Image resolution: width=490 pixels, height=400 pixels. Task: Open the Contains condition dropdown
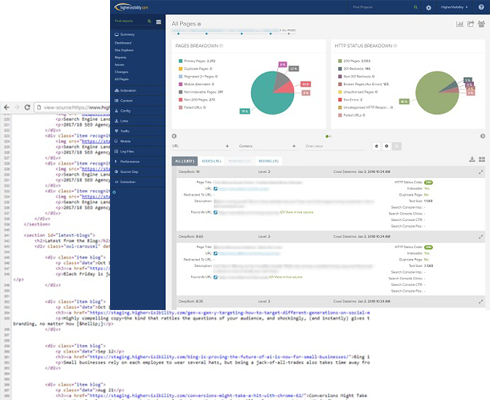[267, 146]
